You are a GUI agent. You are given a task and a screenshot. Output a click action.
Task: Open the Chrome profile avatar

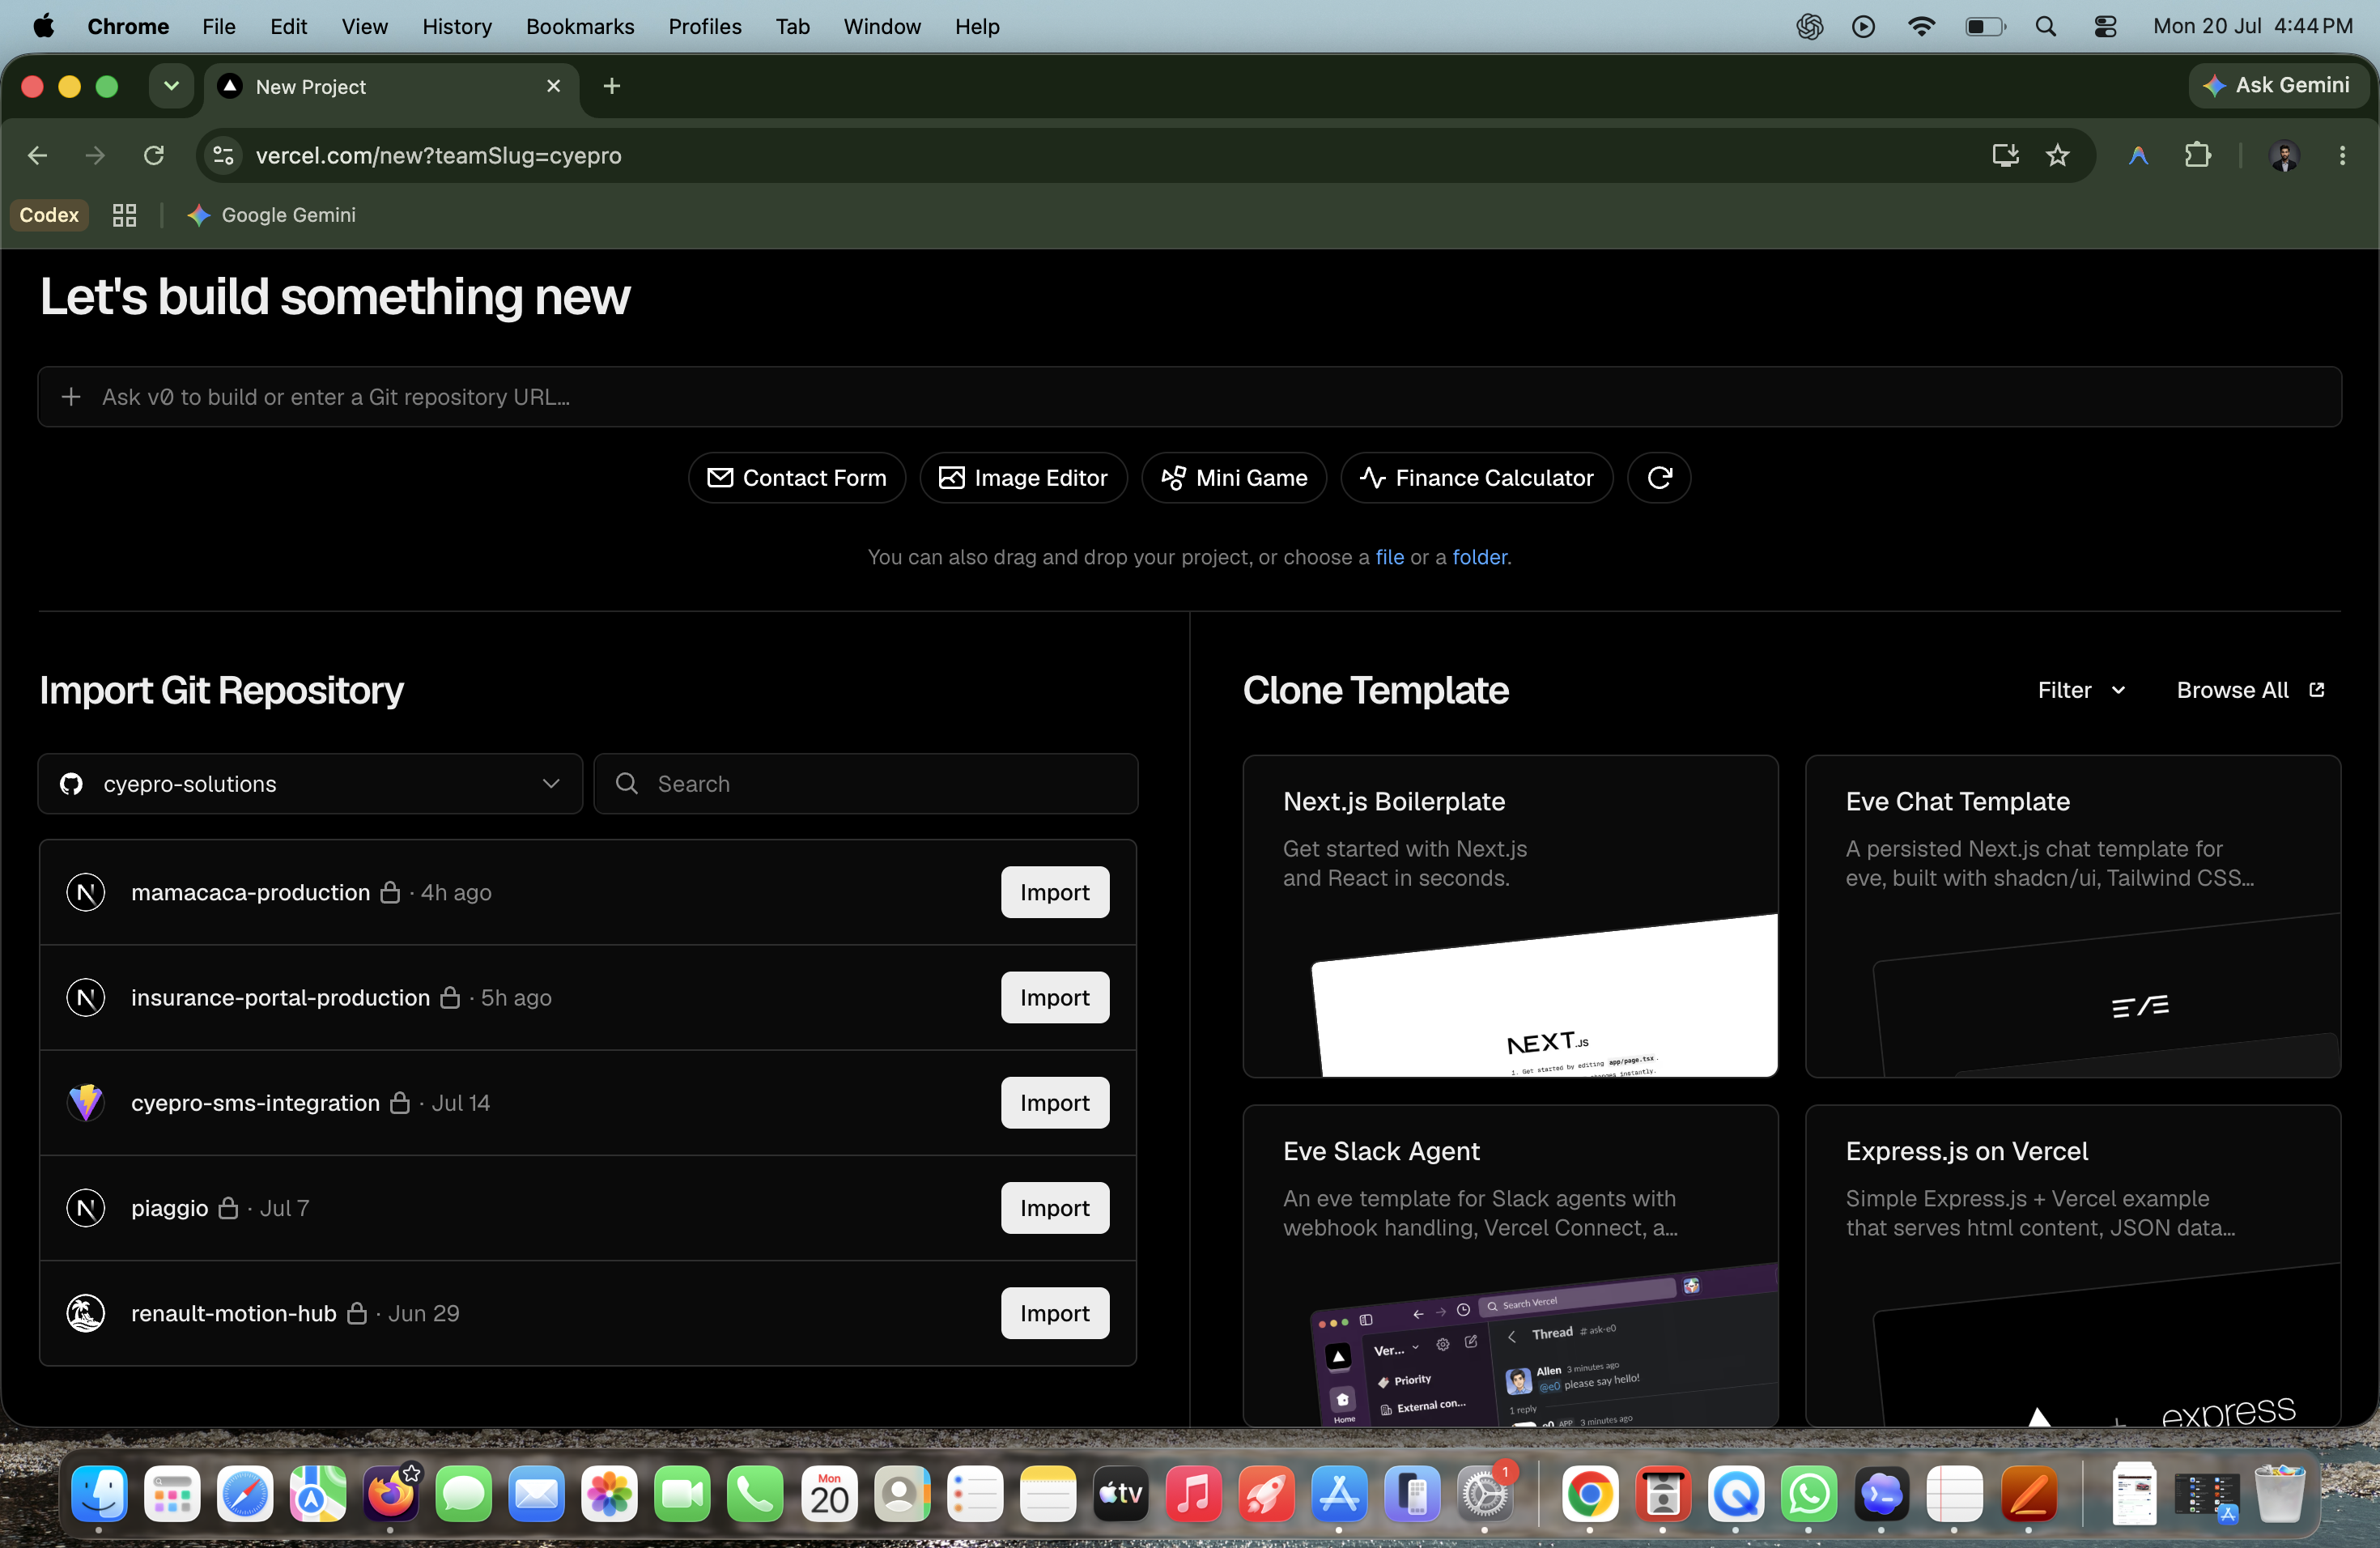[x=2284, y=155]
